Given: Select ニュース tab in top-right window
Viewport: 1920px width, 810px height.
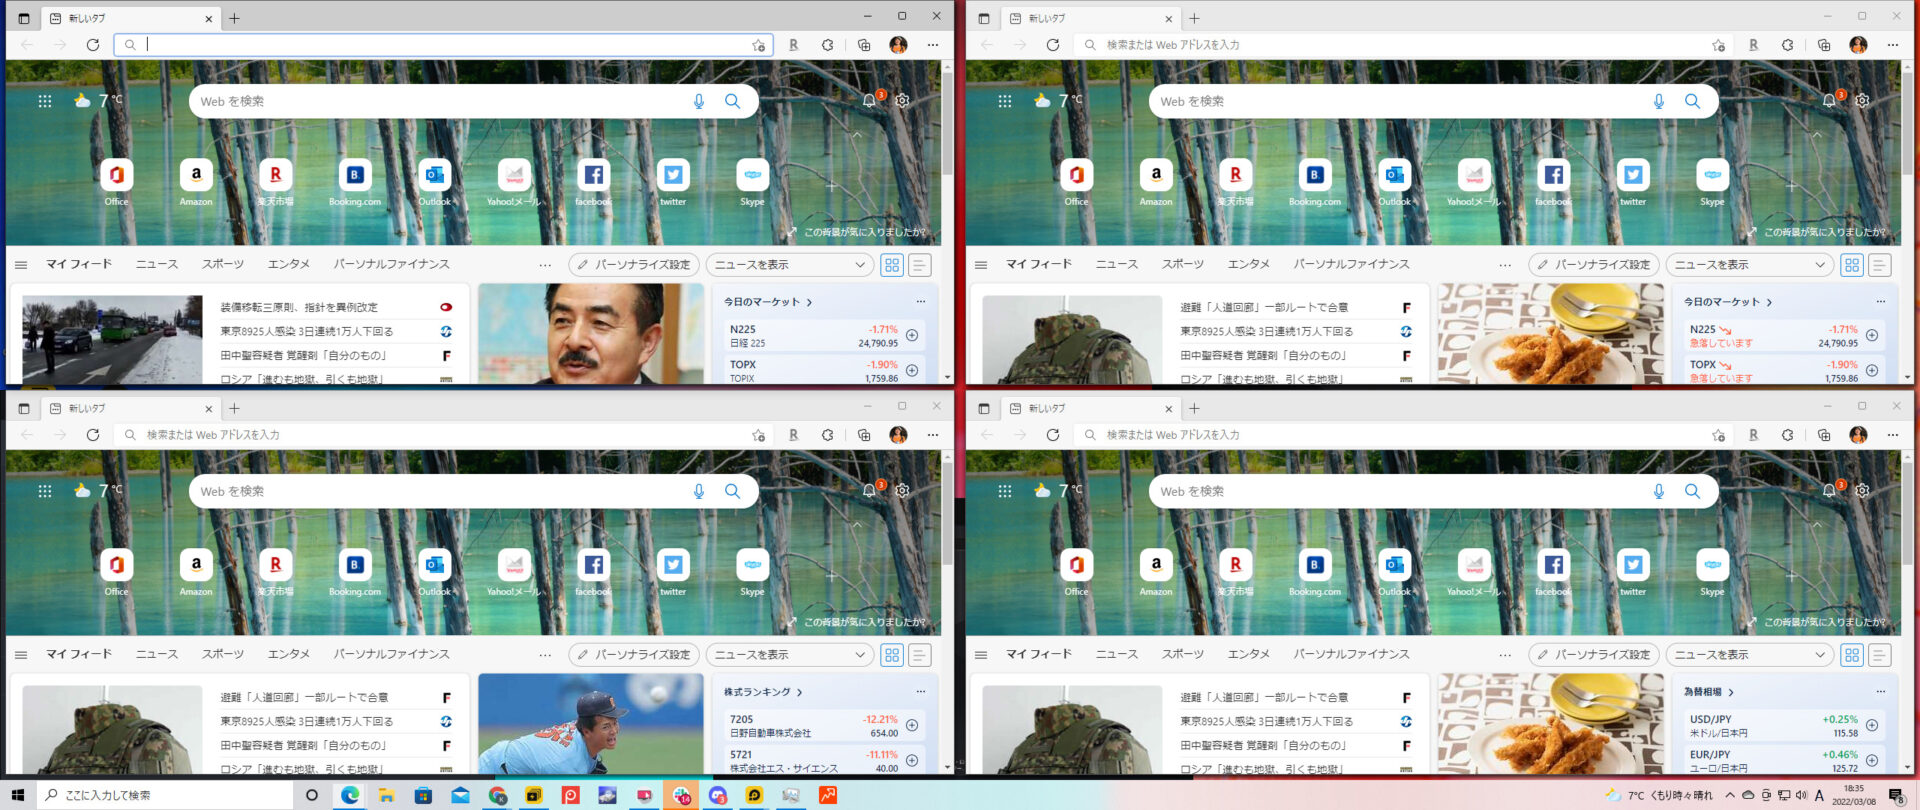Looking at the screenshot, I should (1117, 264).
